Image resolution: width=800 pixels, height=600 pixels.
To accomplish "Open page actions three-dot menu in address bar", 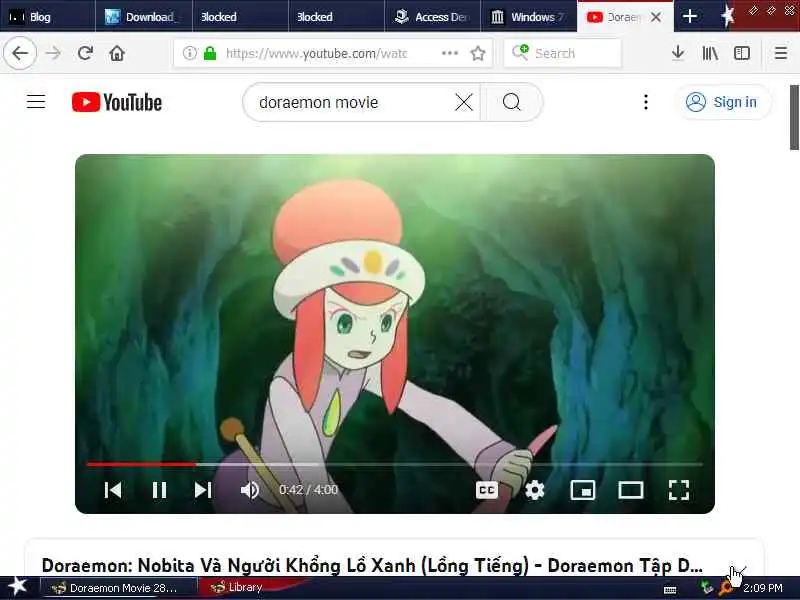I will click(449, 53).
